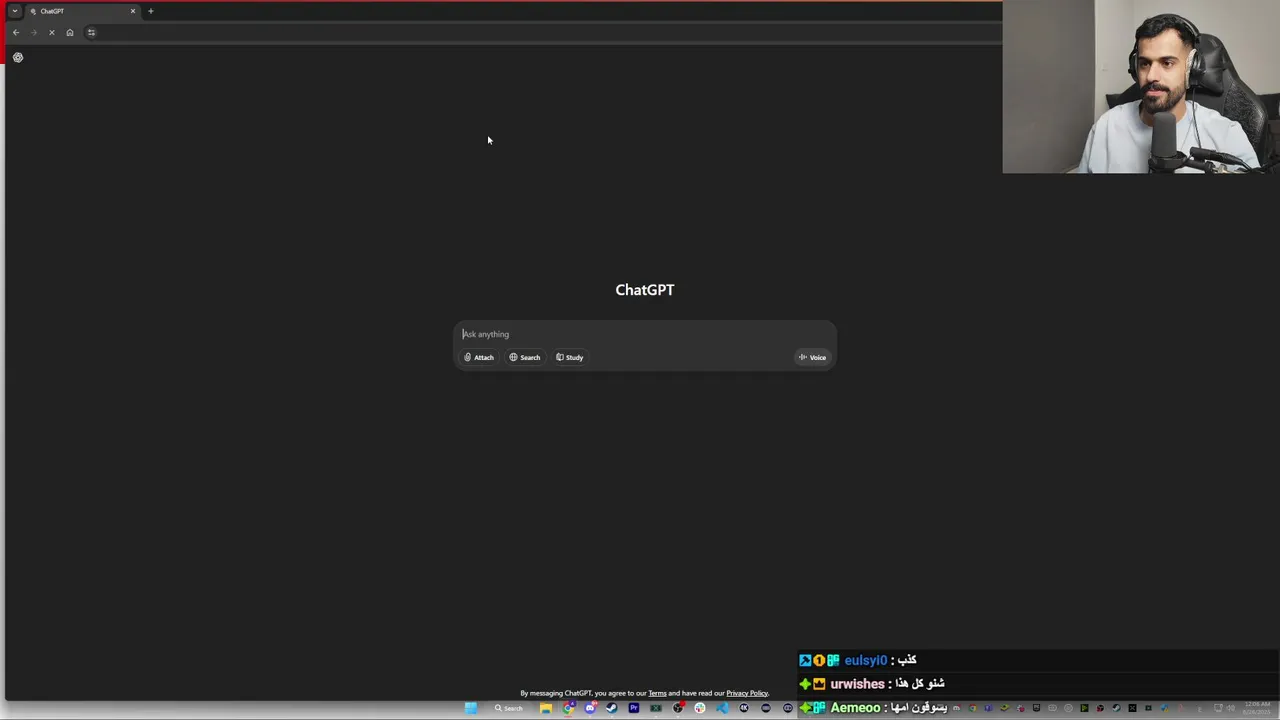Open the Windows Start menu
1280x720 pixels.
[x=471, y=708]
